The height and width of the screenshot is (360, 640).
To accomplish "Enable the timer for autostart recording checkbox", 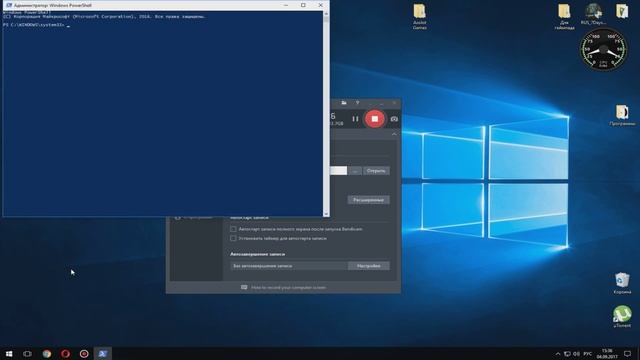I will (233, 238).
